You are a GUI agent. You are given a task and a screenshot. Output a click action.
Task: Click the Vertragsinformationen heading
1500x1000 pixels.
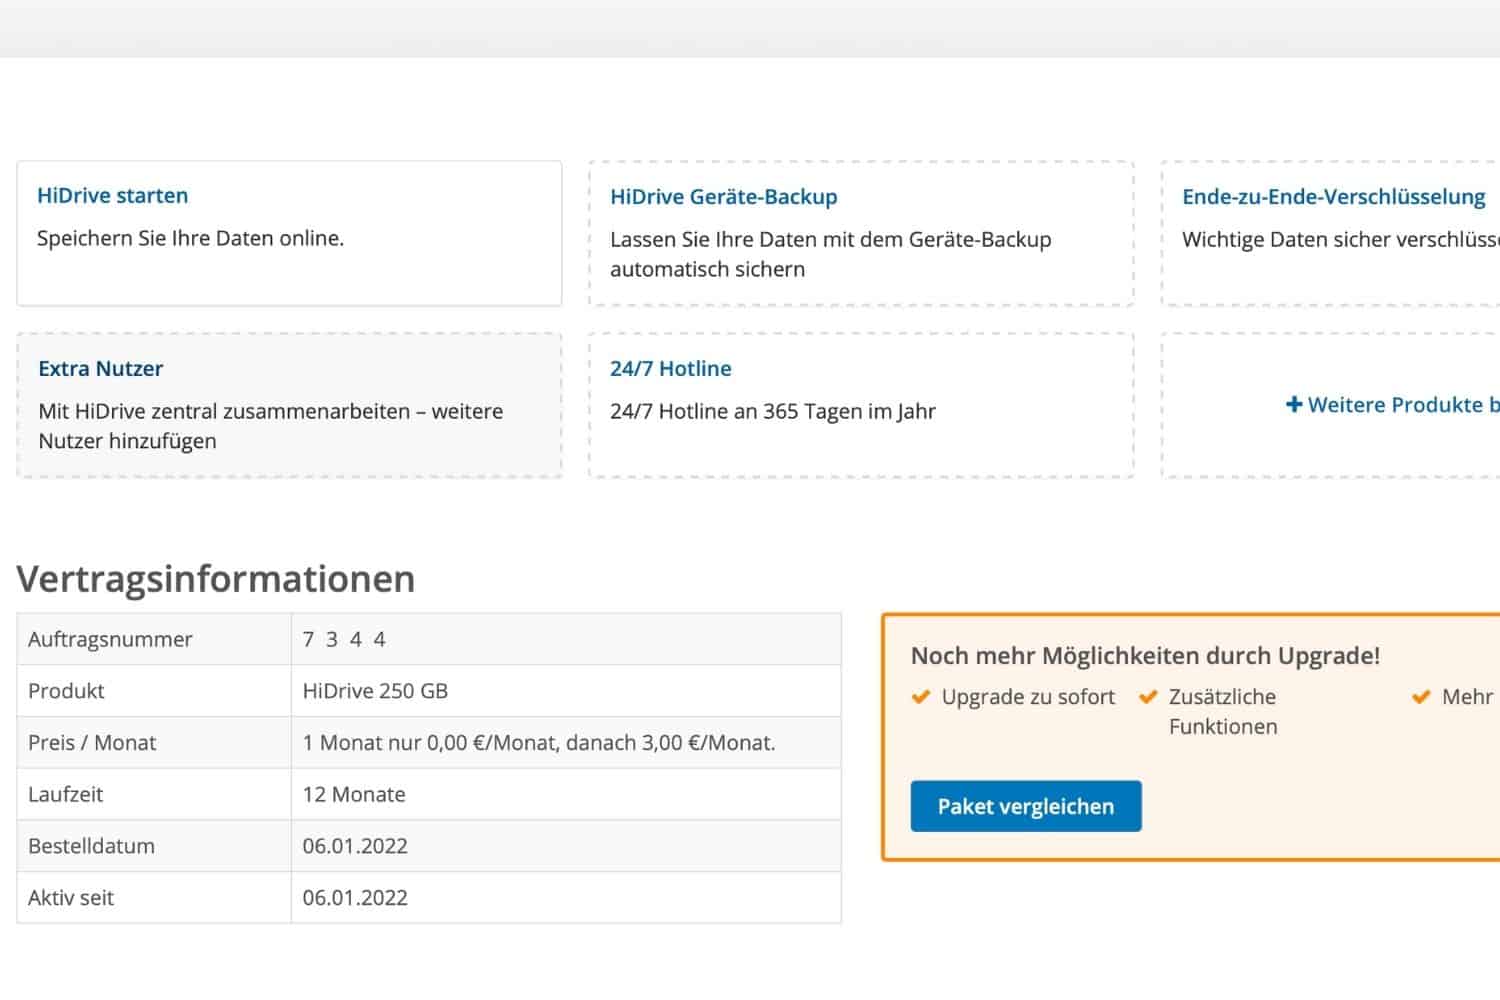coord(216,579)
